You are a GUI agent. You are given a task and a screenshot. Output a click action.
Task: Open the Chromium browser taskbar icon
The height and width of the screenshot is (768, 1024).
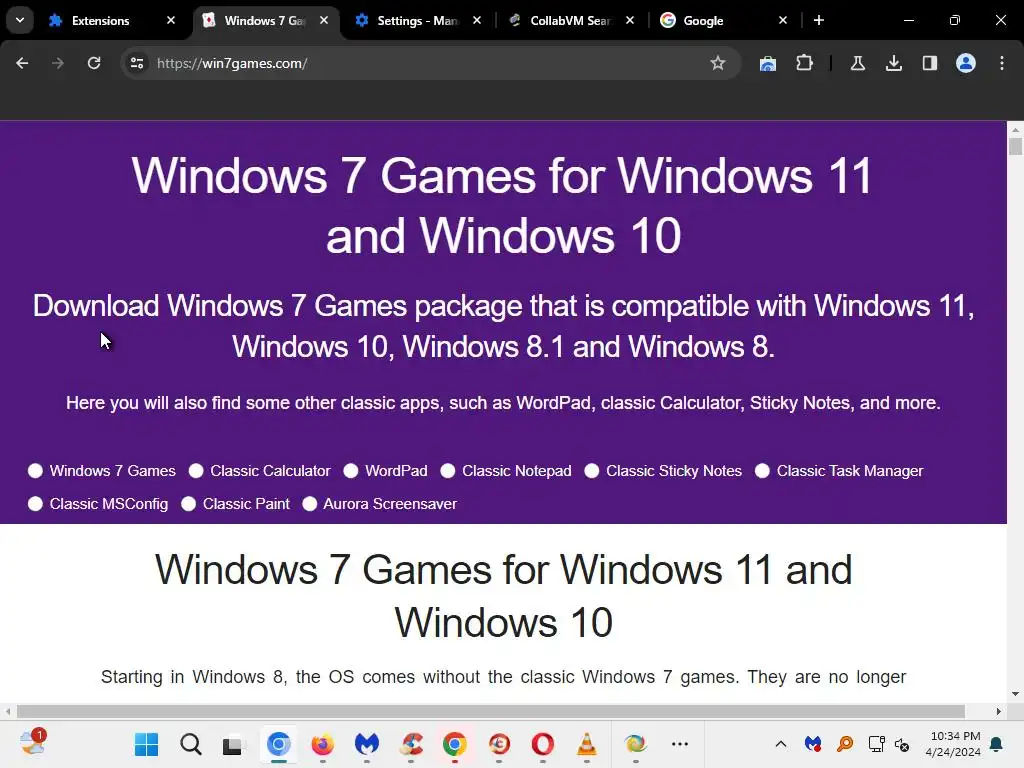pyautogui.click(x=279, y=744)
